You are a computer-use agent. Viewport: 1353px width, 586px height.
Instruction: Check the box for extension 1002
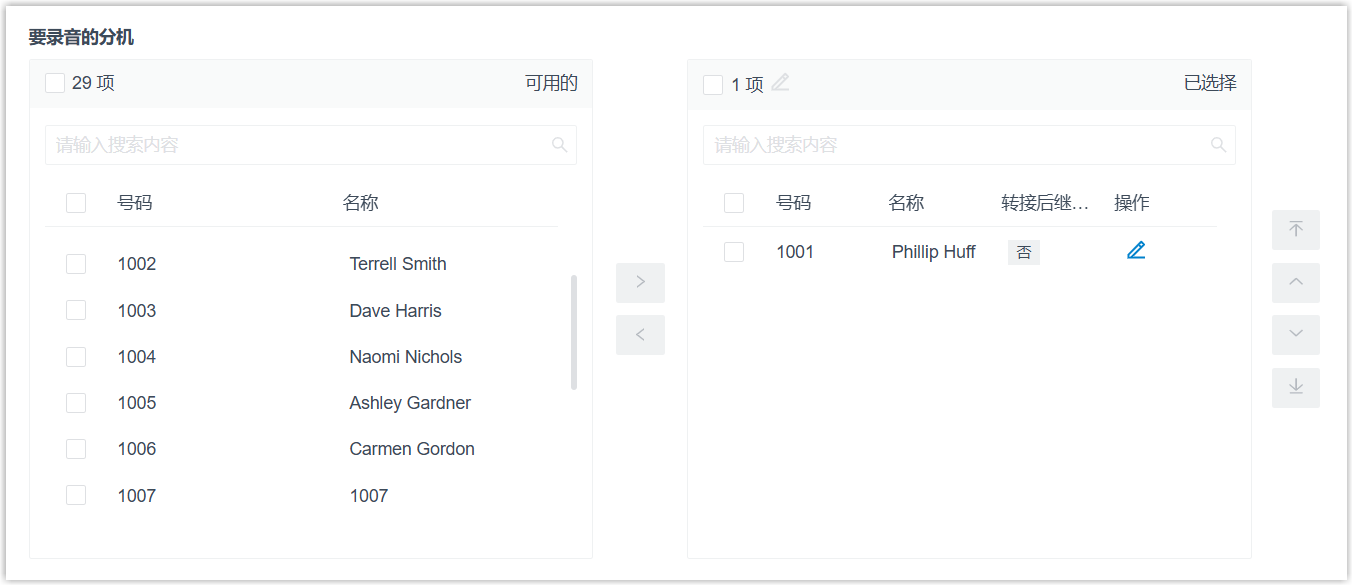pyautogui.click(x=76, y=264)
